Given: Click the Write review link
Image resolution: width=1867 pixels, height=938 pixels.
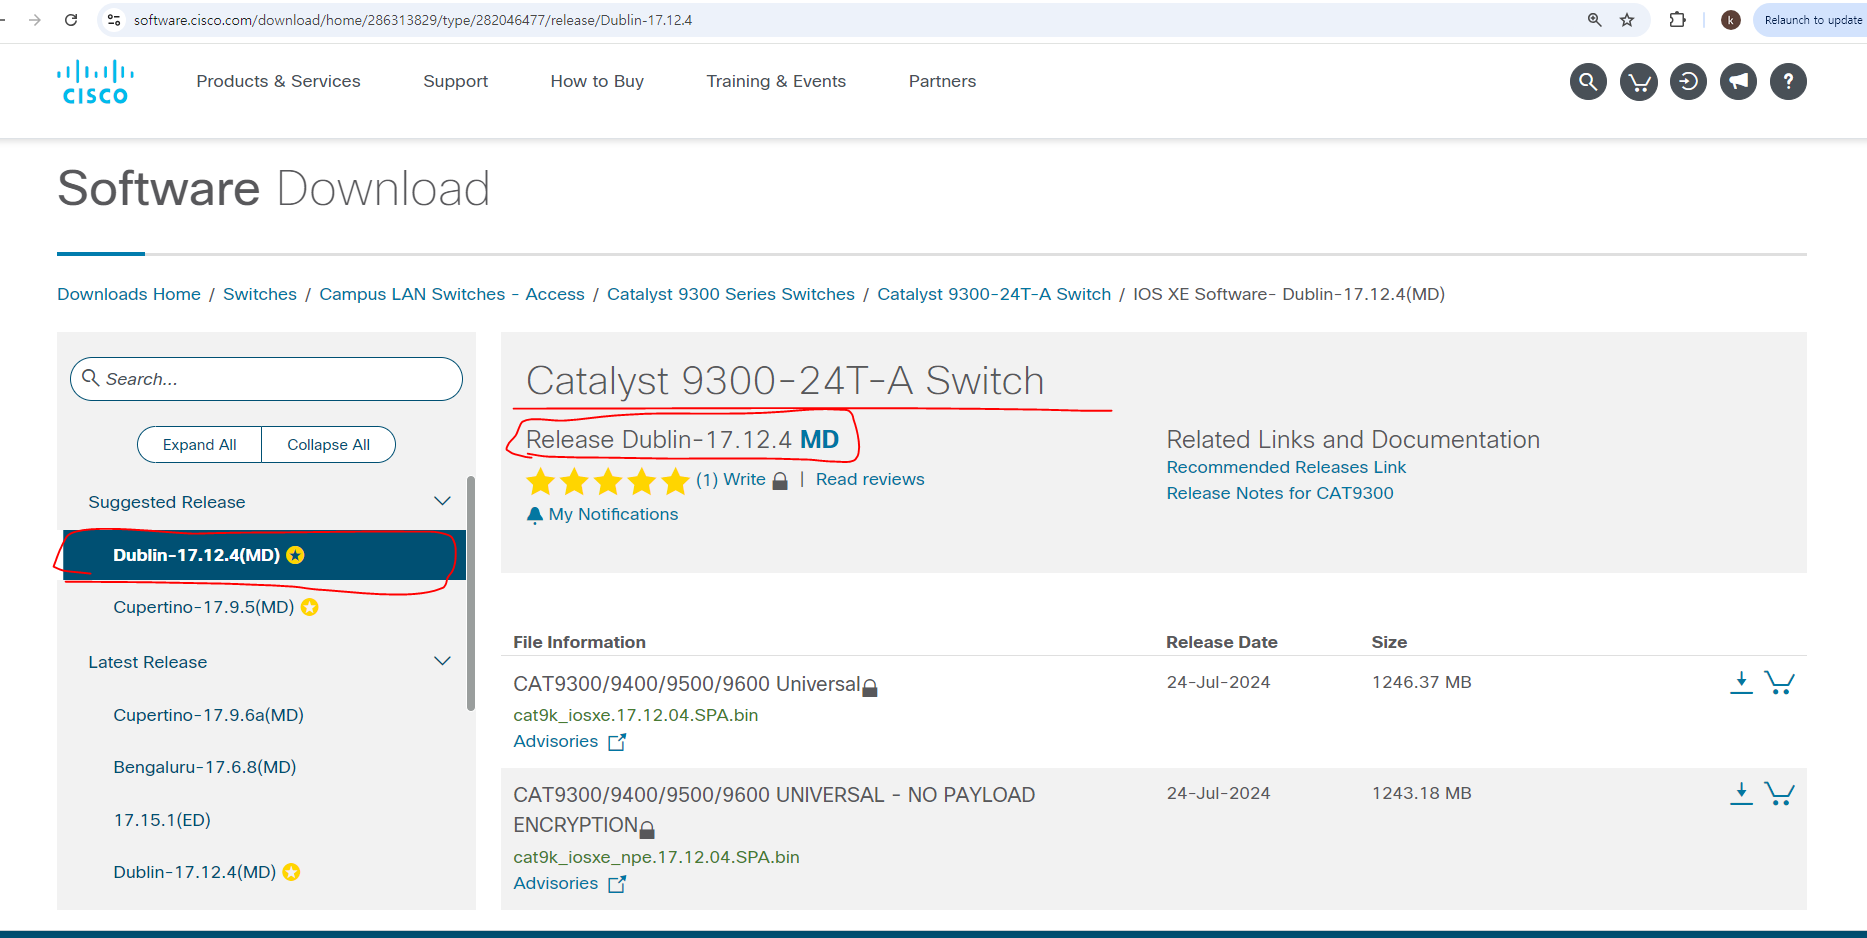Looking at the screenshot, I should (744, 479).
